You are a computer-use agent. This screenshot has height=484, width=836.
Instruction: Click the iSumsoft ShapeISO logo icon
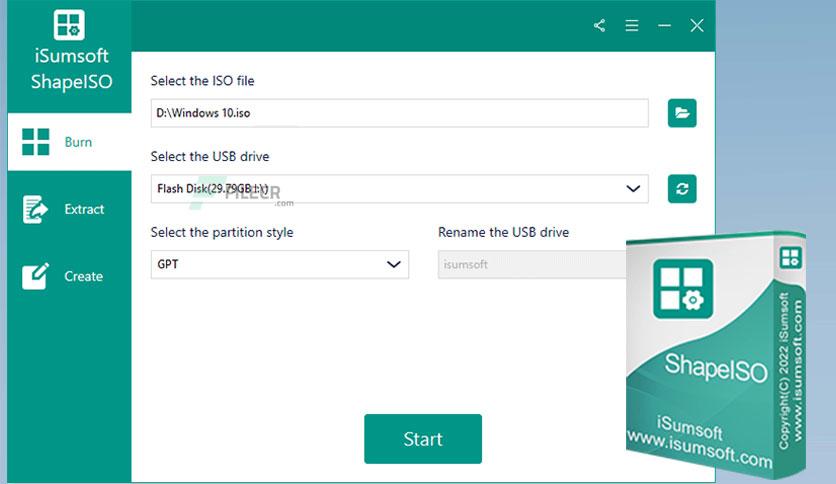69,25
